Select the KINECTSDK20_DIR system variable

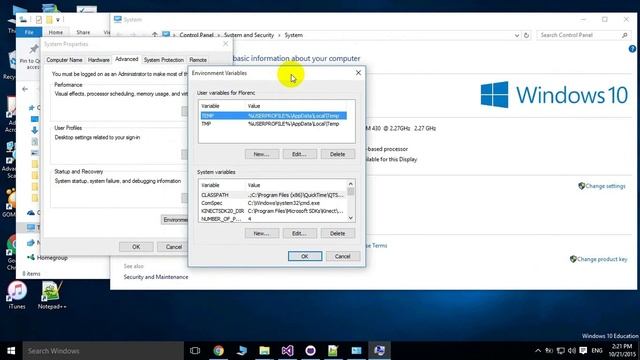273,211
